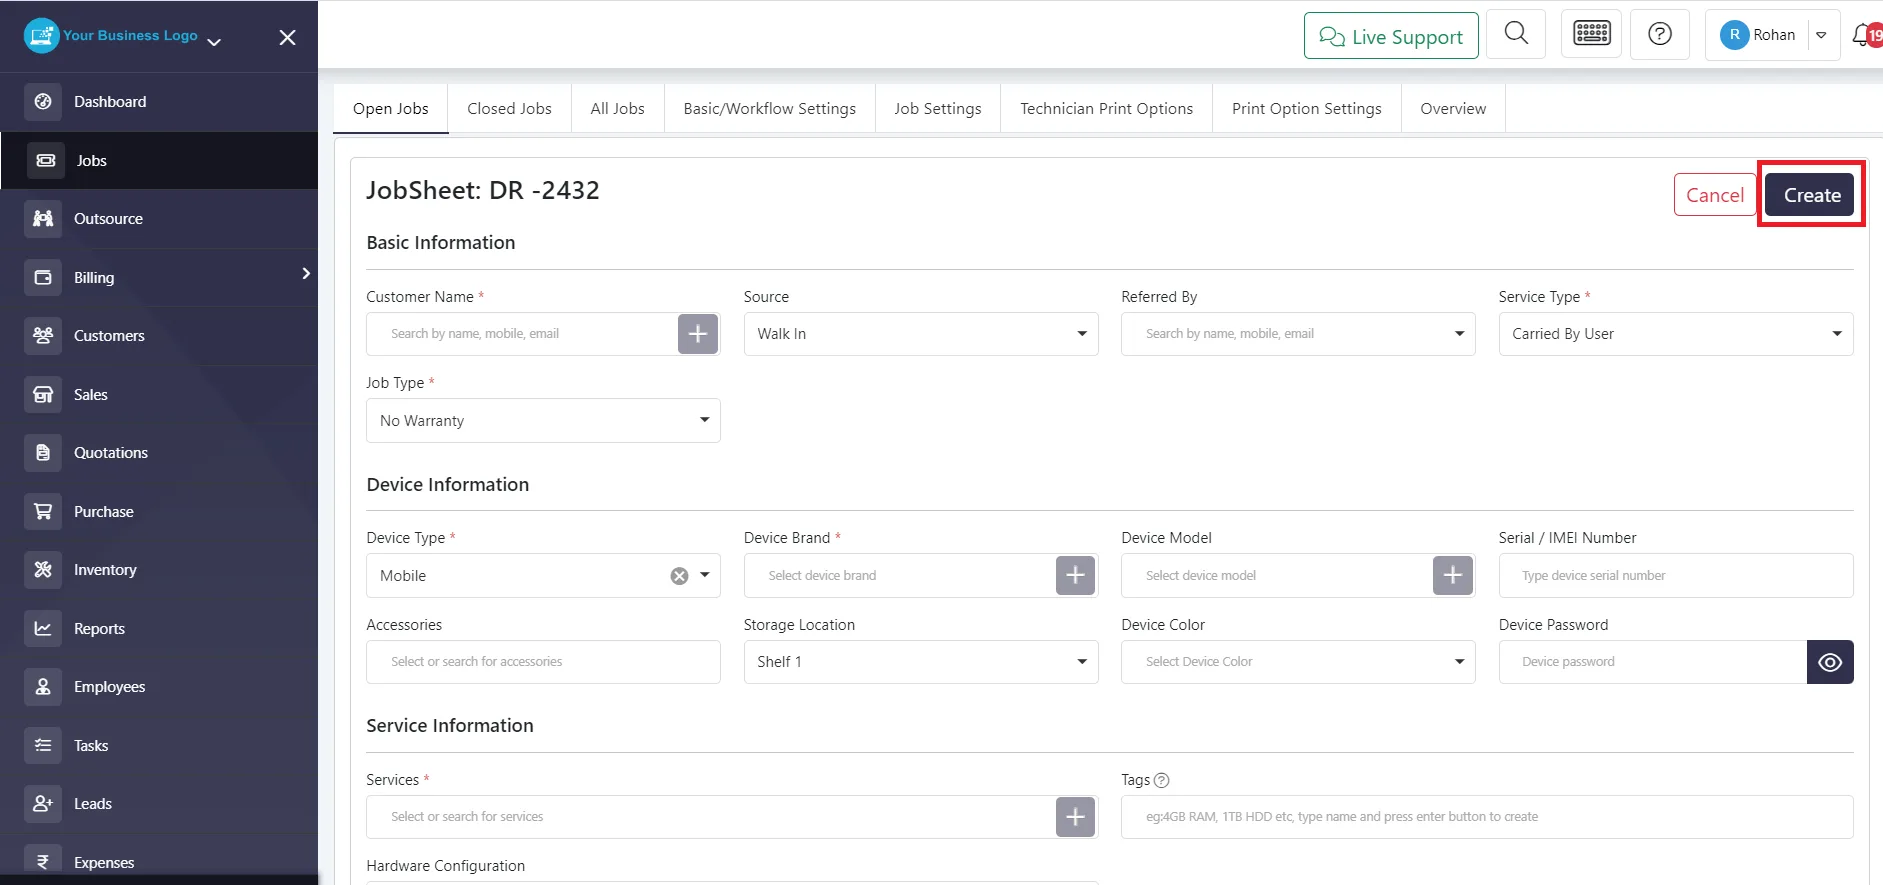The height and width of the screenshot is (885, 1883).
Task: Click the Tasks list icon
Action: [x=43, y=745]
